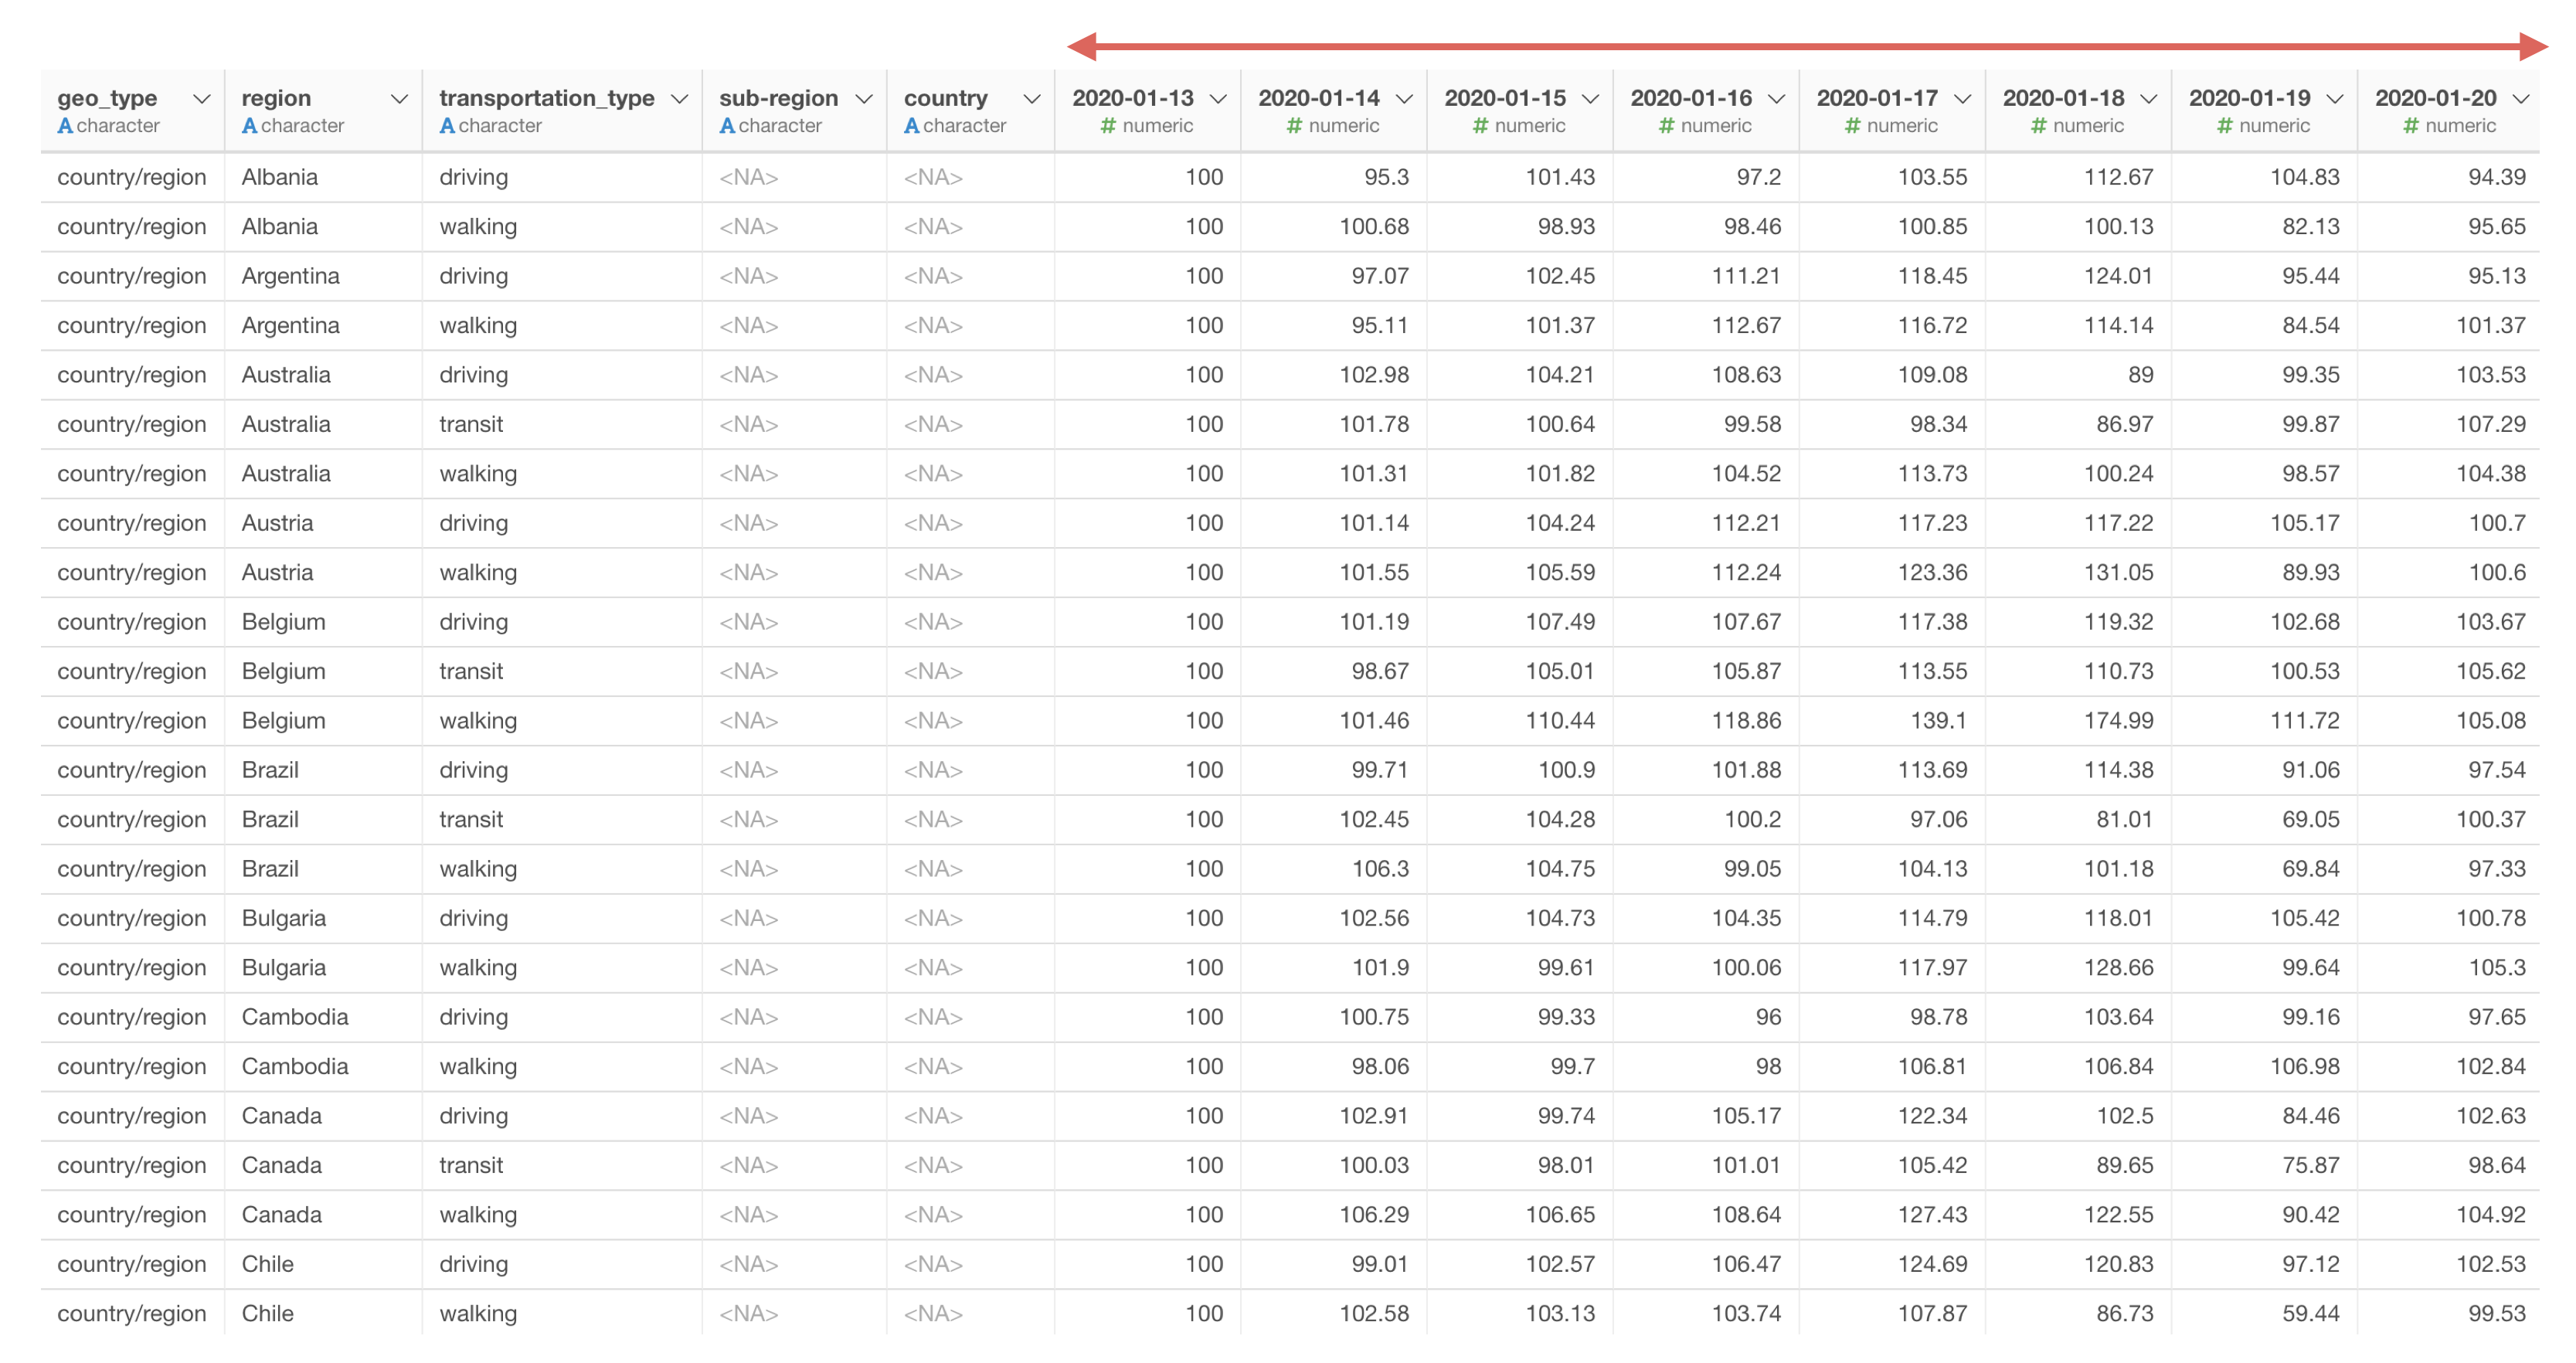Open sub-region column menu chevron
Screen dimensions: 2576x1363
(864, 99)
